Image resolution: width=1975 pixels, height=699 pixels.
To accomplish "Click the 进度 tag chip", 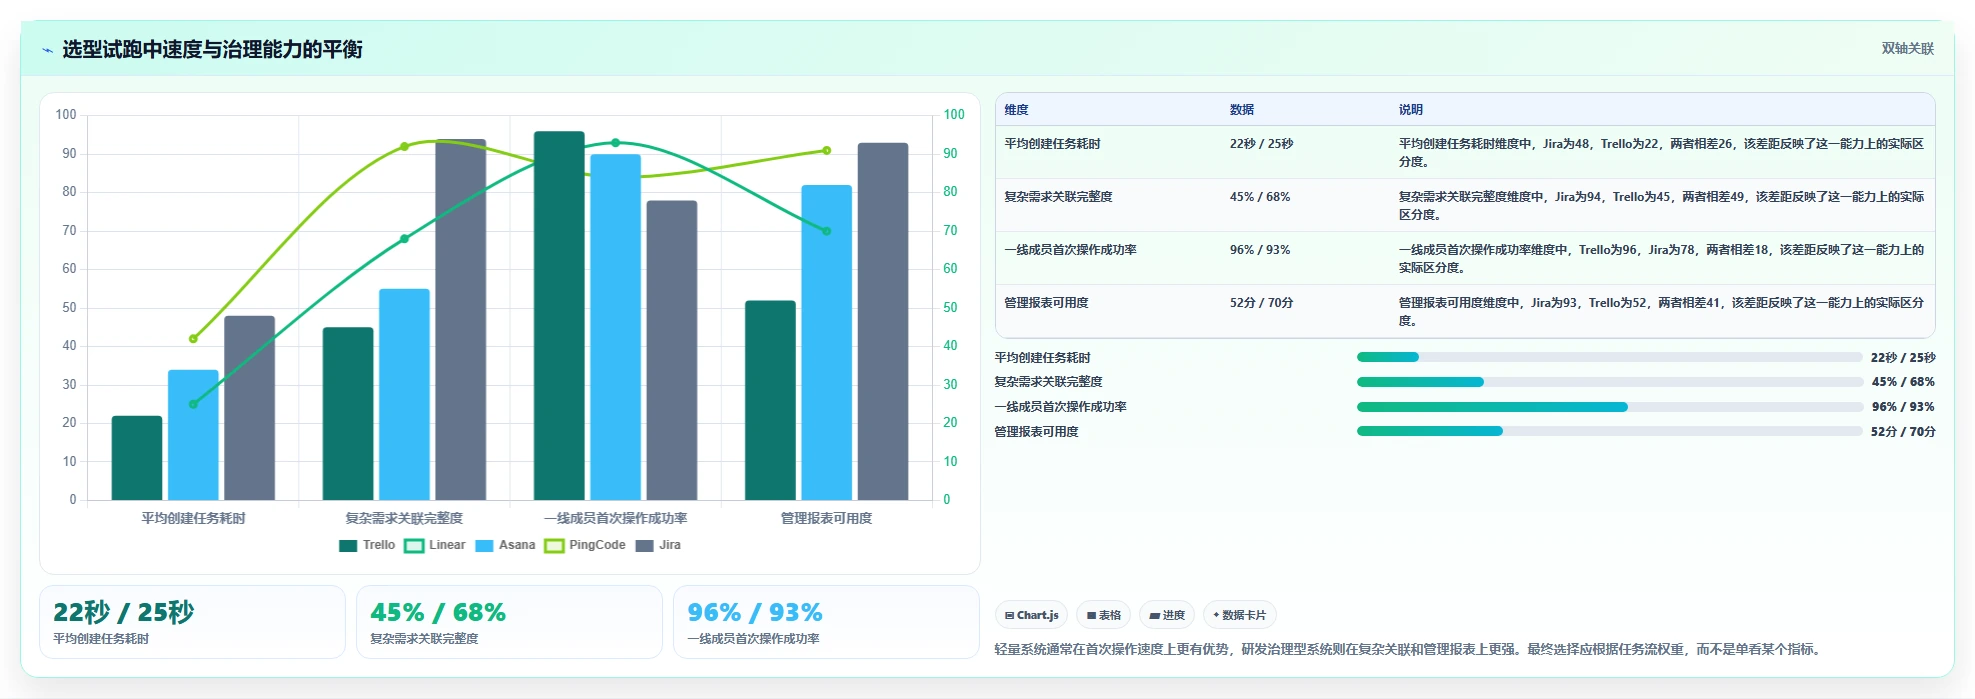I will tap(1167, 615).
